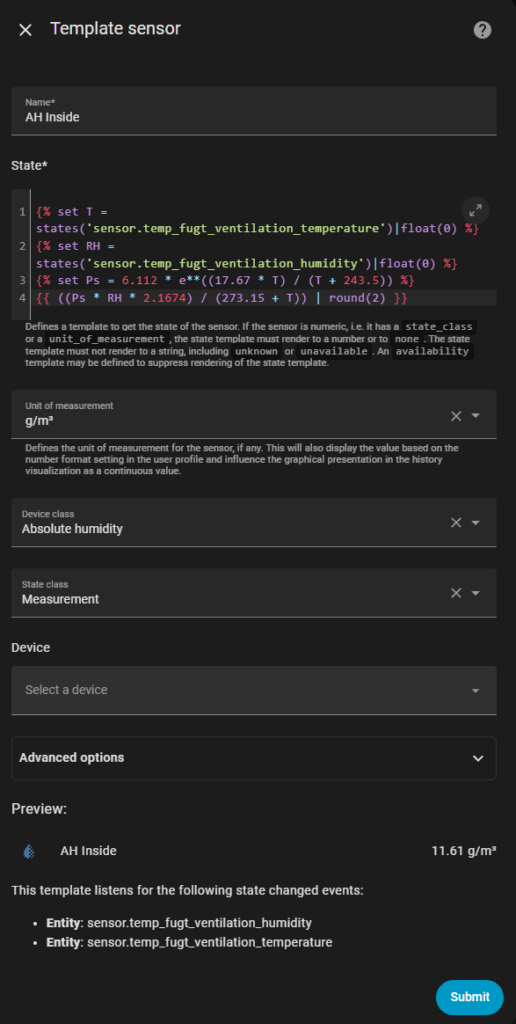
Task: Open the State class dropdown arrow
Action: (x=476, y=593)
